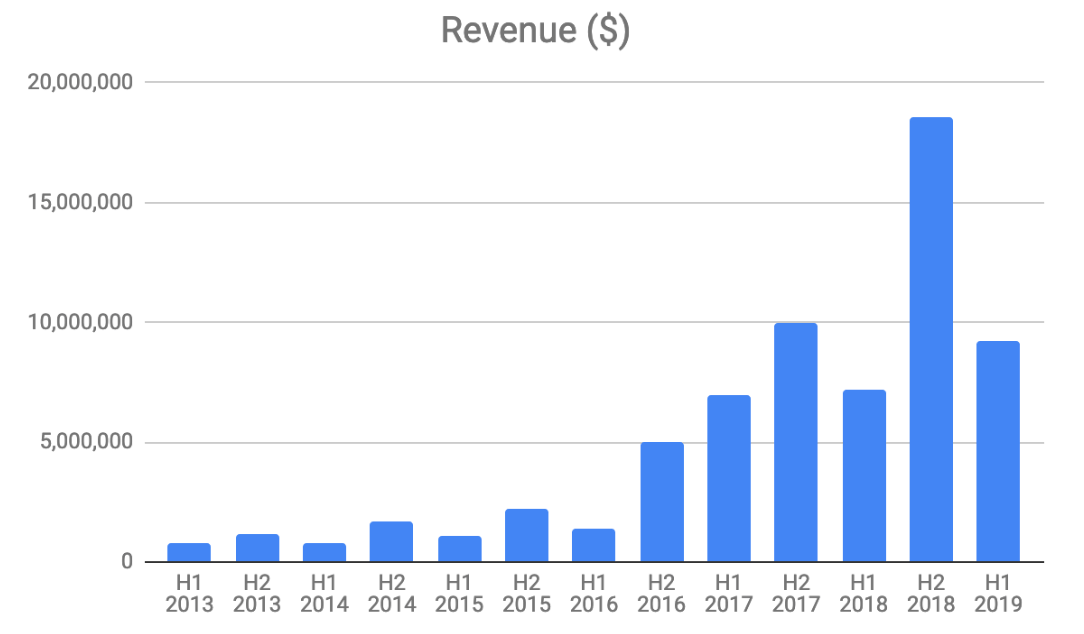This screenshot has width=1084, height=634.
Task: Select the H1 2016 bar
Action: coord(594,546)
